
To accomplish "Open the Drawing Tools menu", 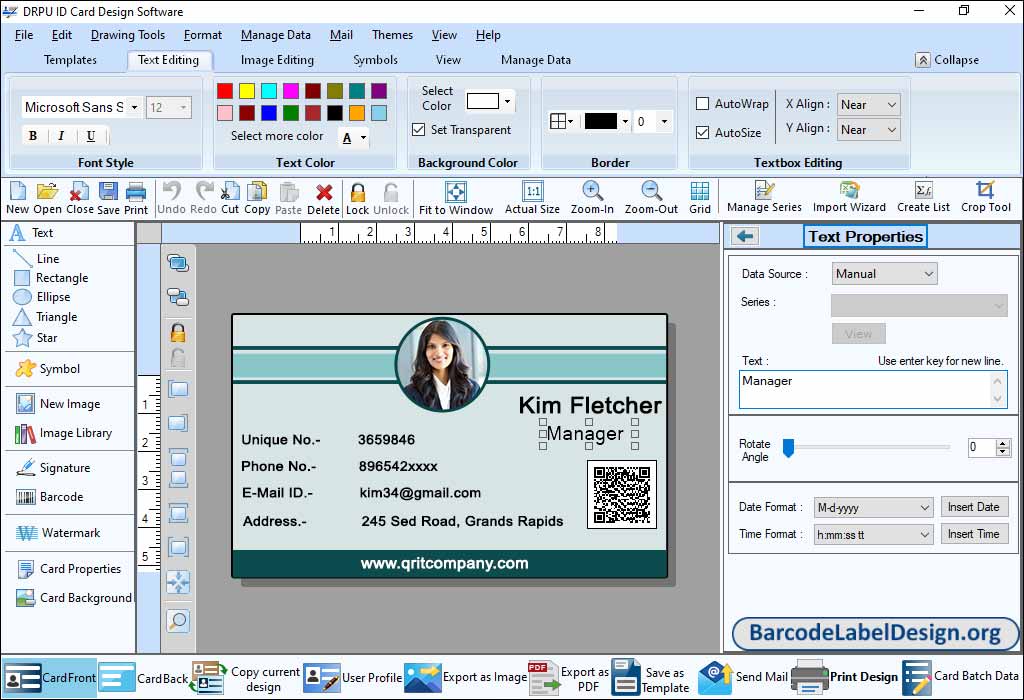I will tap(128, 35).
